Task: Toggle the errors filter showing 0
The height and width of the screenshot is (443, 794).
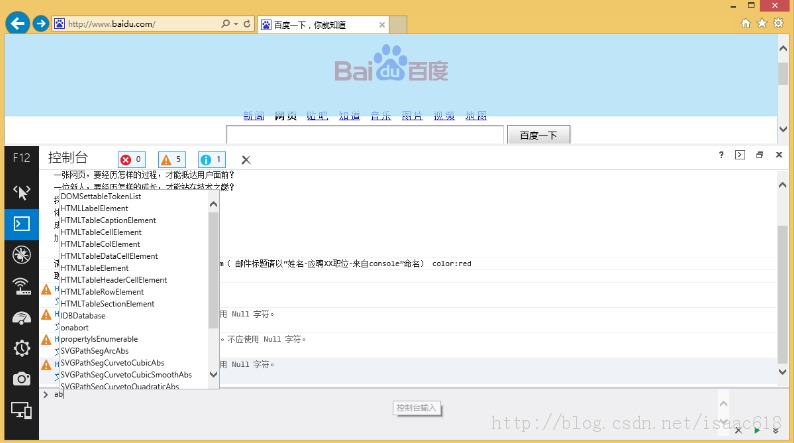Action: 132,159
